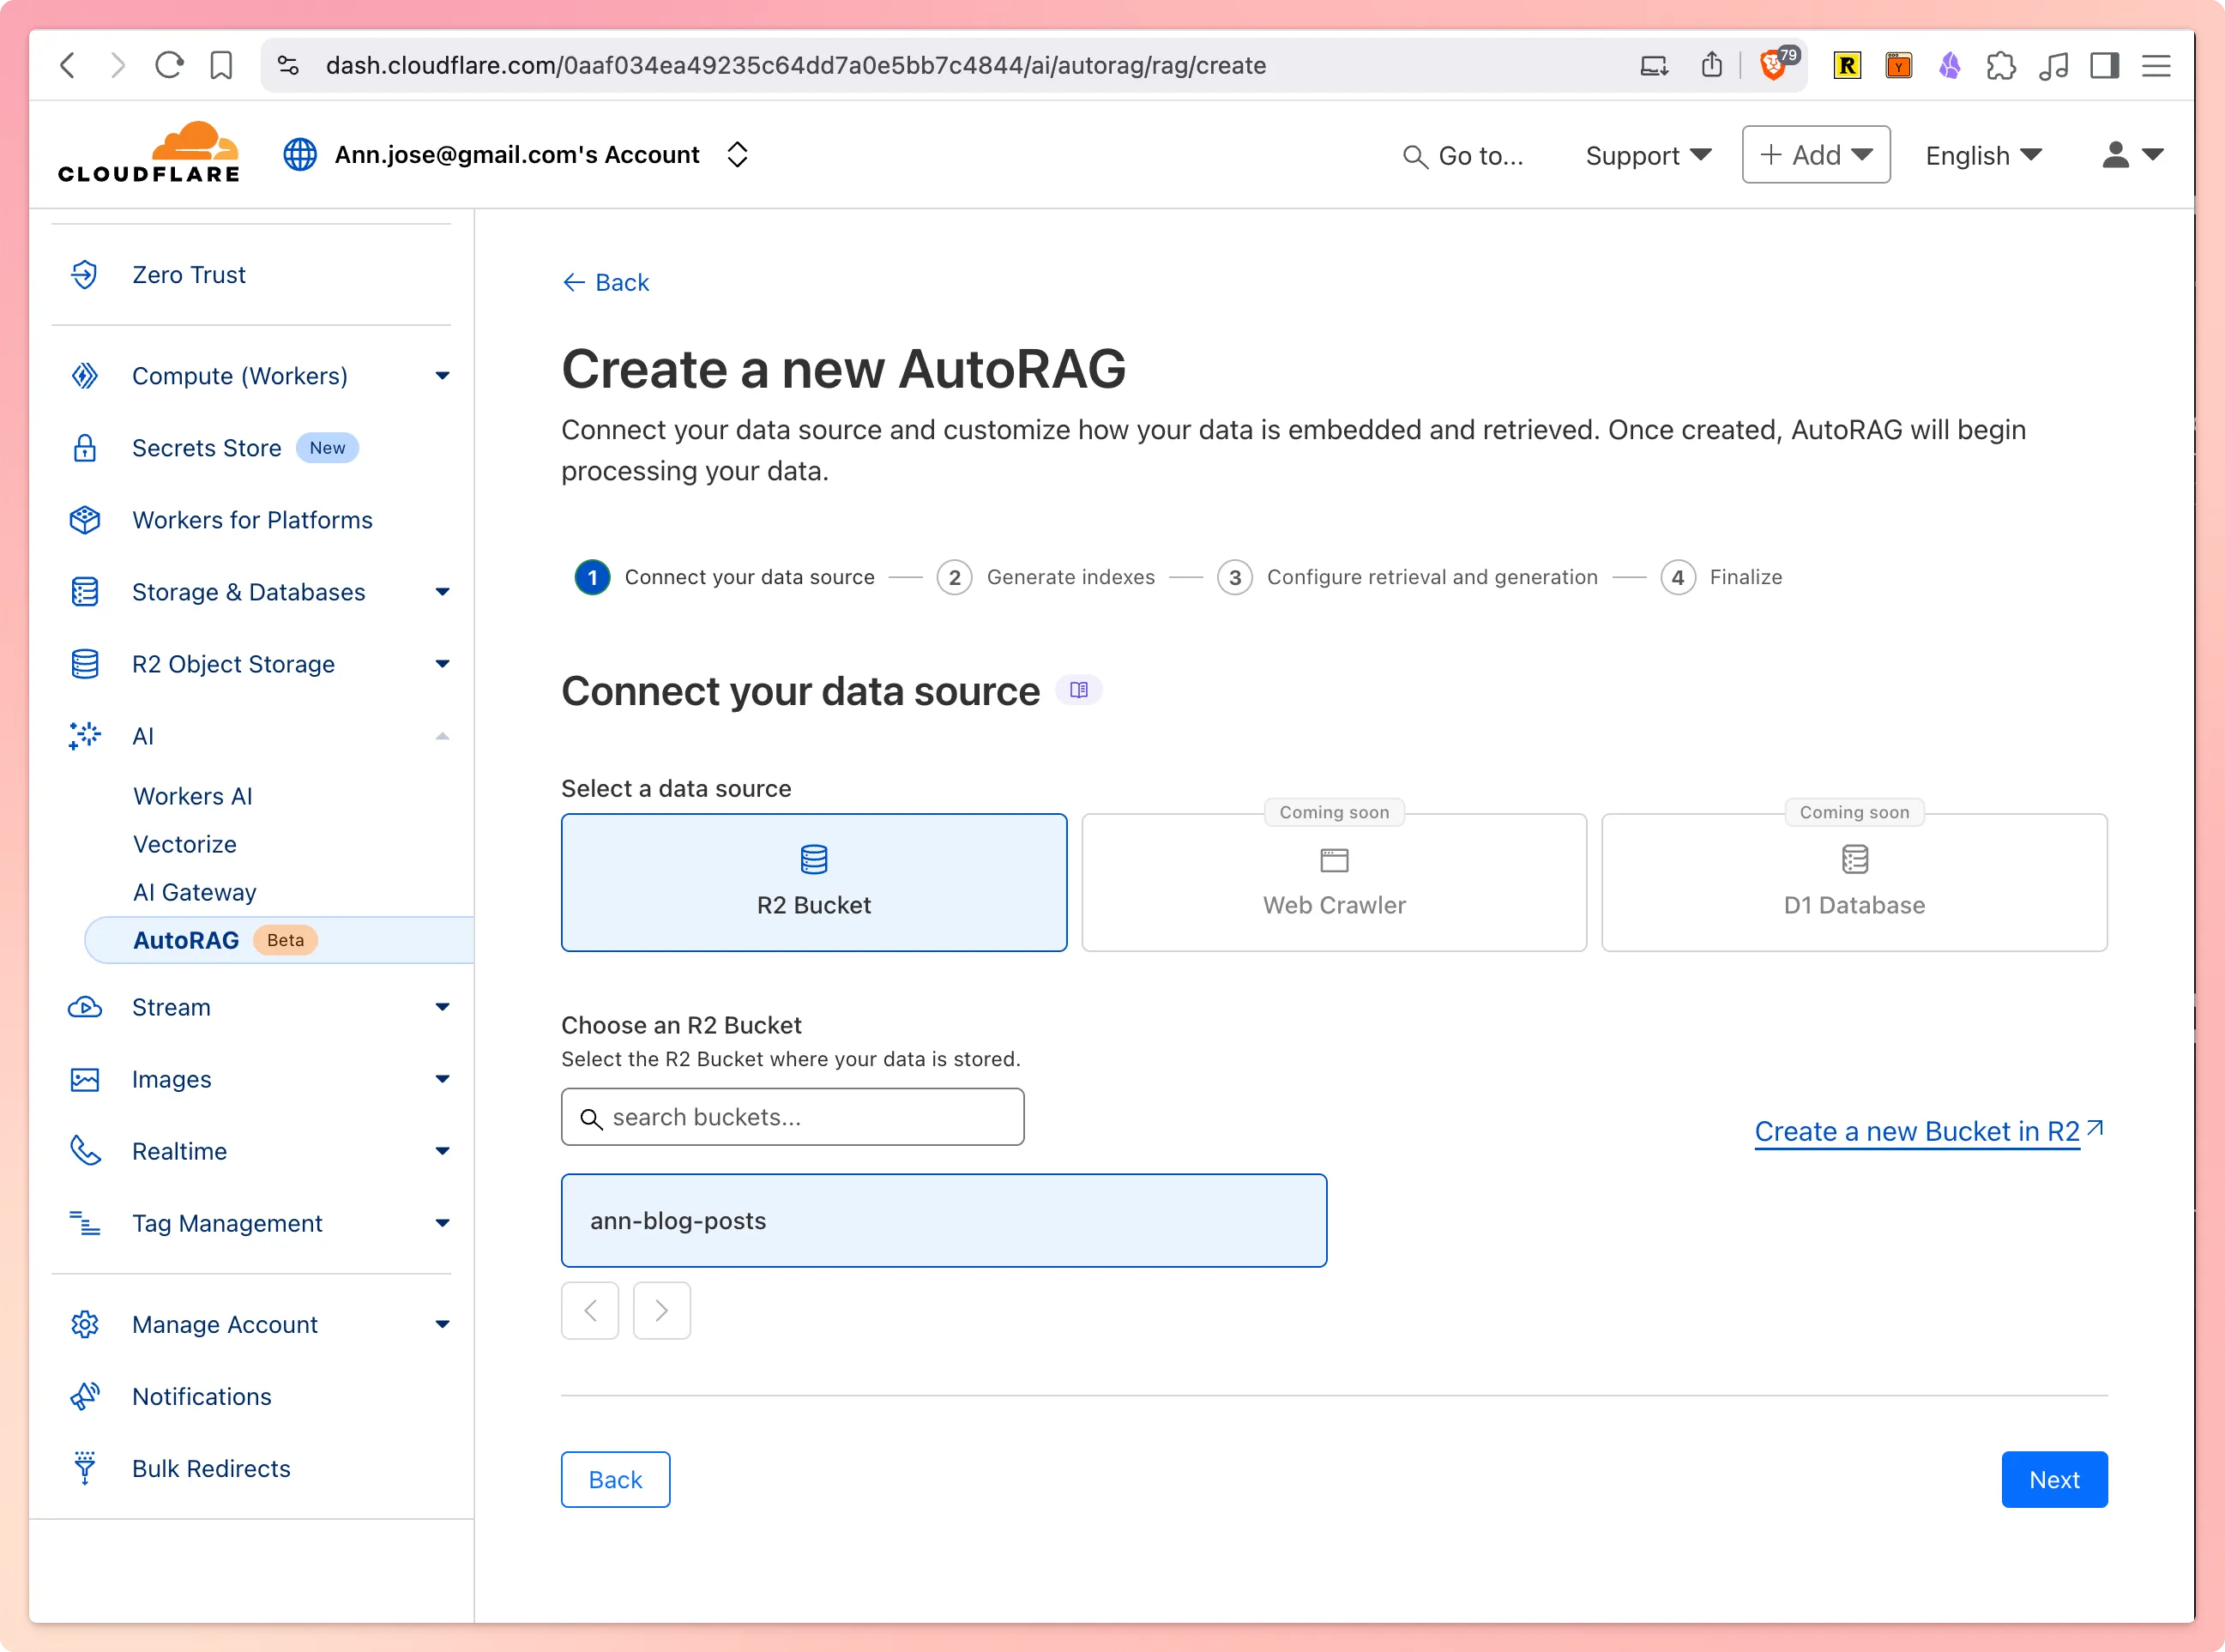Viewport: 2225px width, 1652px height.
Task: Select R2 Bucket as data source
Action: [813, 883]
